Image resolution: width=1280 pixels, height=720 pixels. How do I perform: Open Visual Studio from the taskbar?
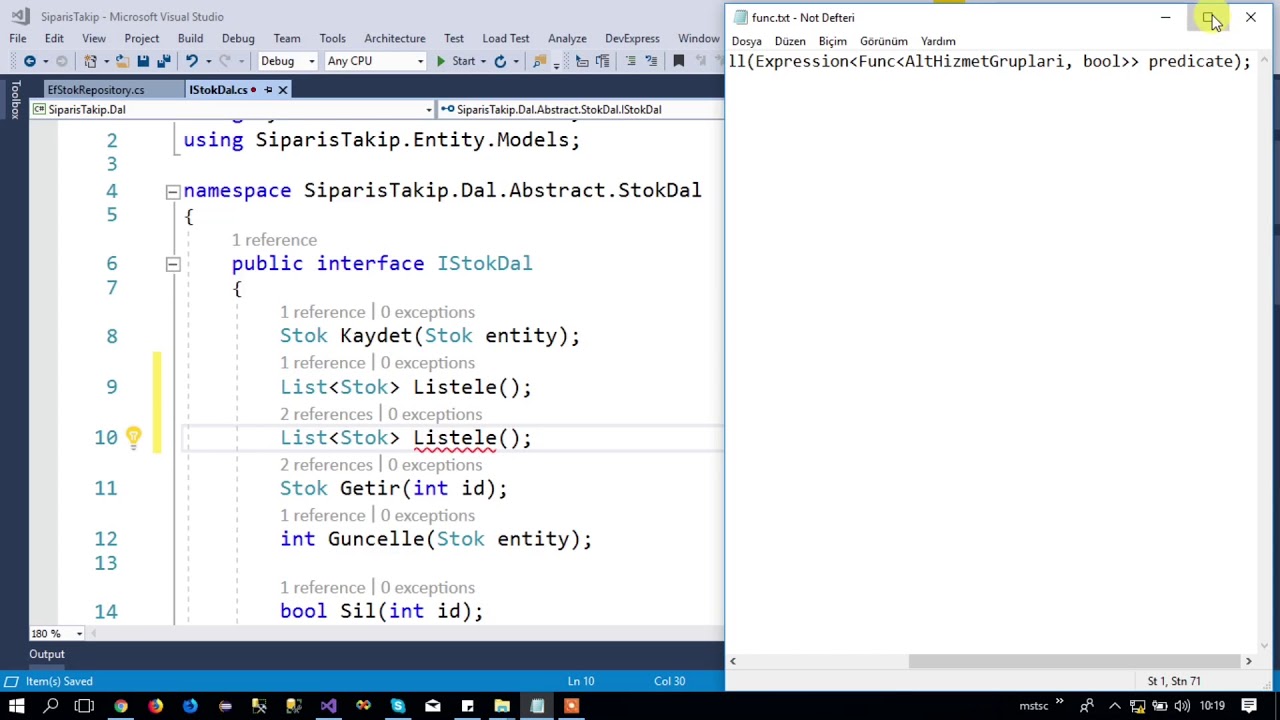(328, 706)
